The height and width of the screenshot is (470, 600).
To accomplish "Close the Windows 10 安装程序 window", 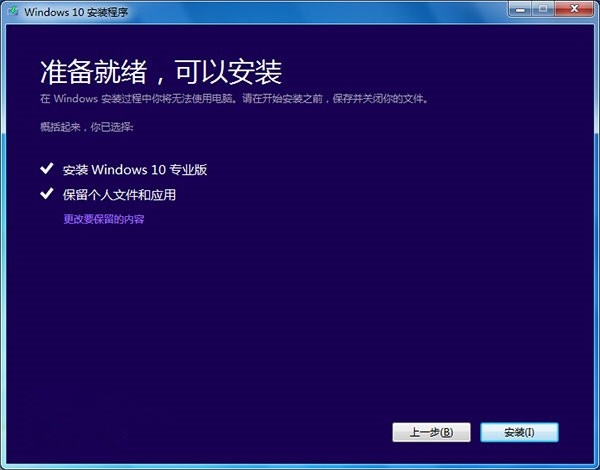I will coord(574,9).
